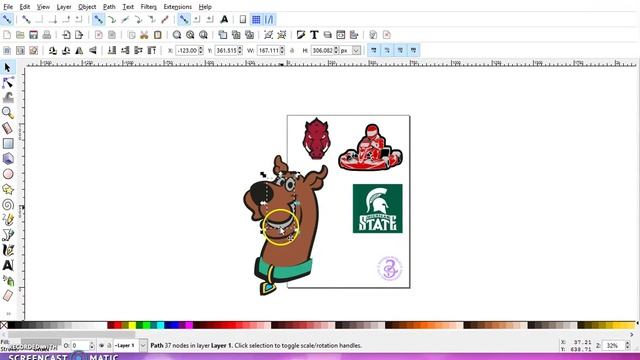This screenshot has width=640, height=360.
Task: Open Fill and Stroke dialog
Action: point(301,35)
